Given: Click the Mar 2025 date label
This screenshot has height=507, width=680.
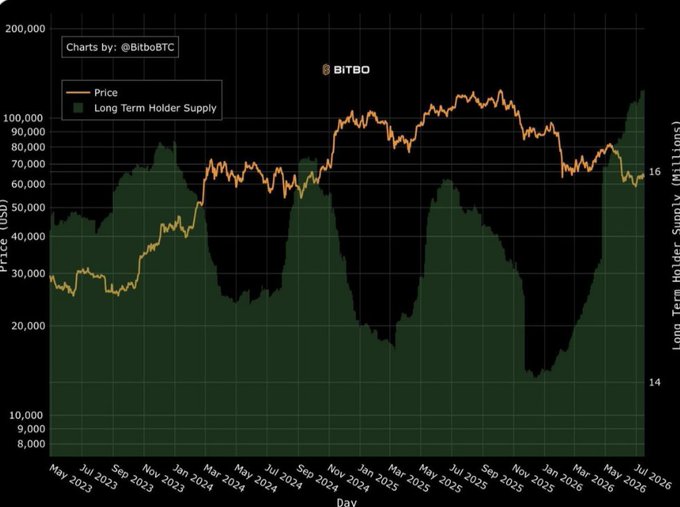Looking at the screenshot, I should point(409,478).
